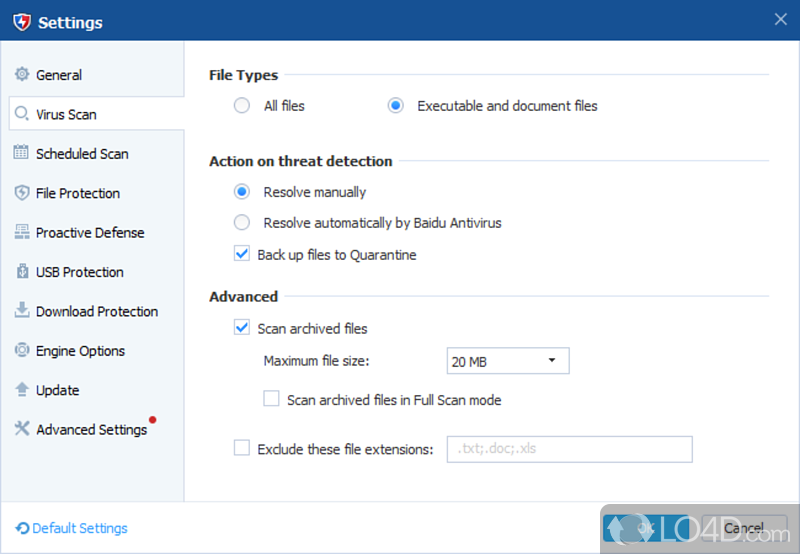Select the All files radio button

(x=242, y=106)
